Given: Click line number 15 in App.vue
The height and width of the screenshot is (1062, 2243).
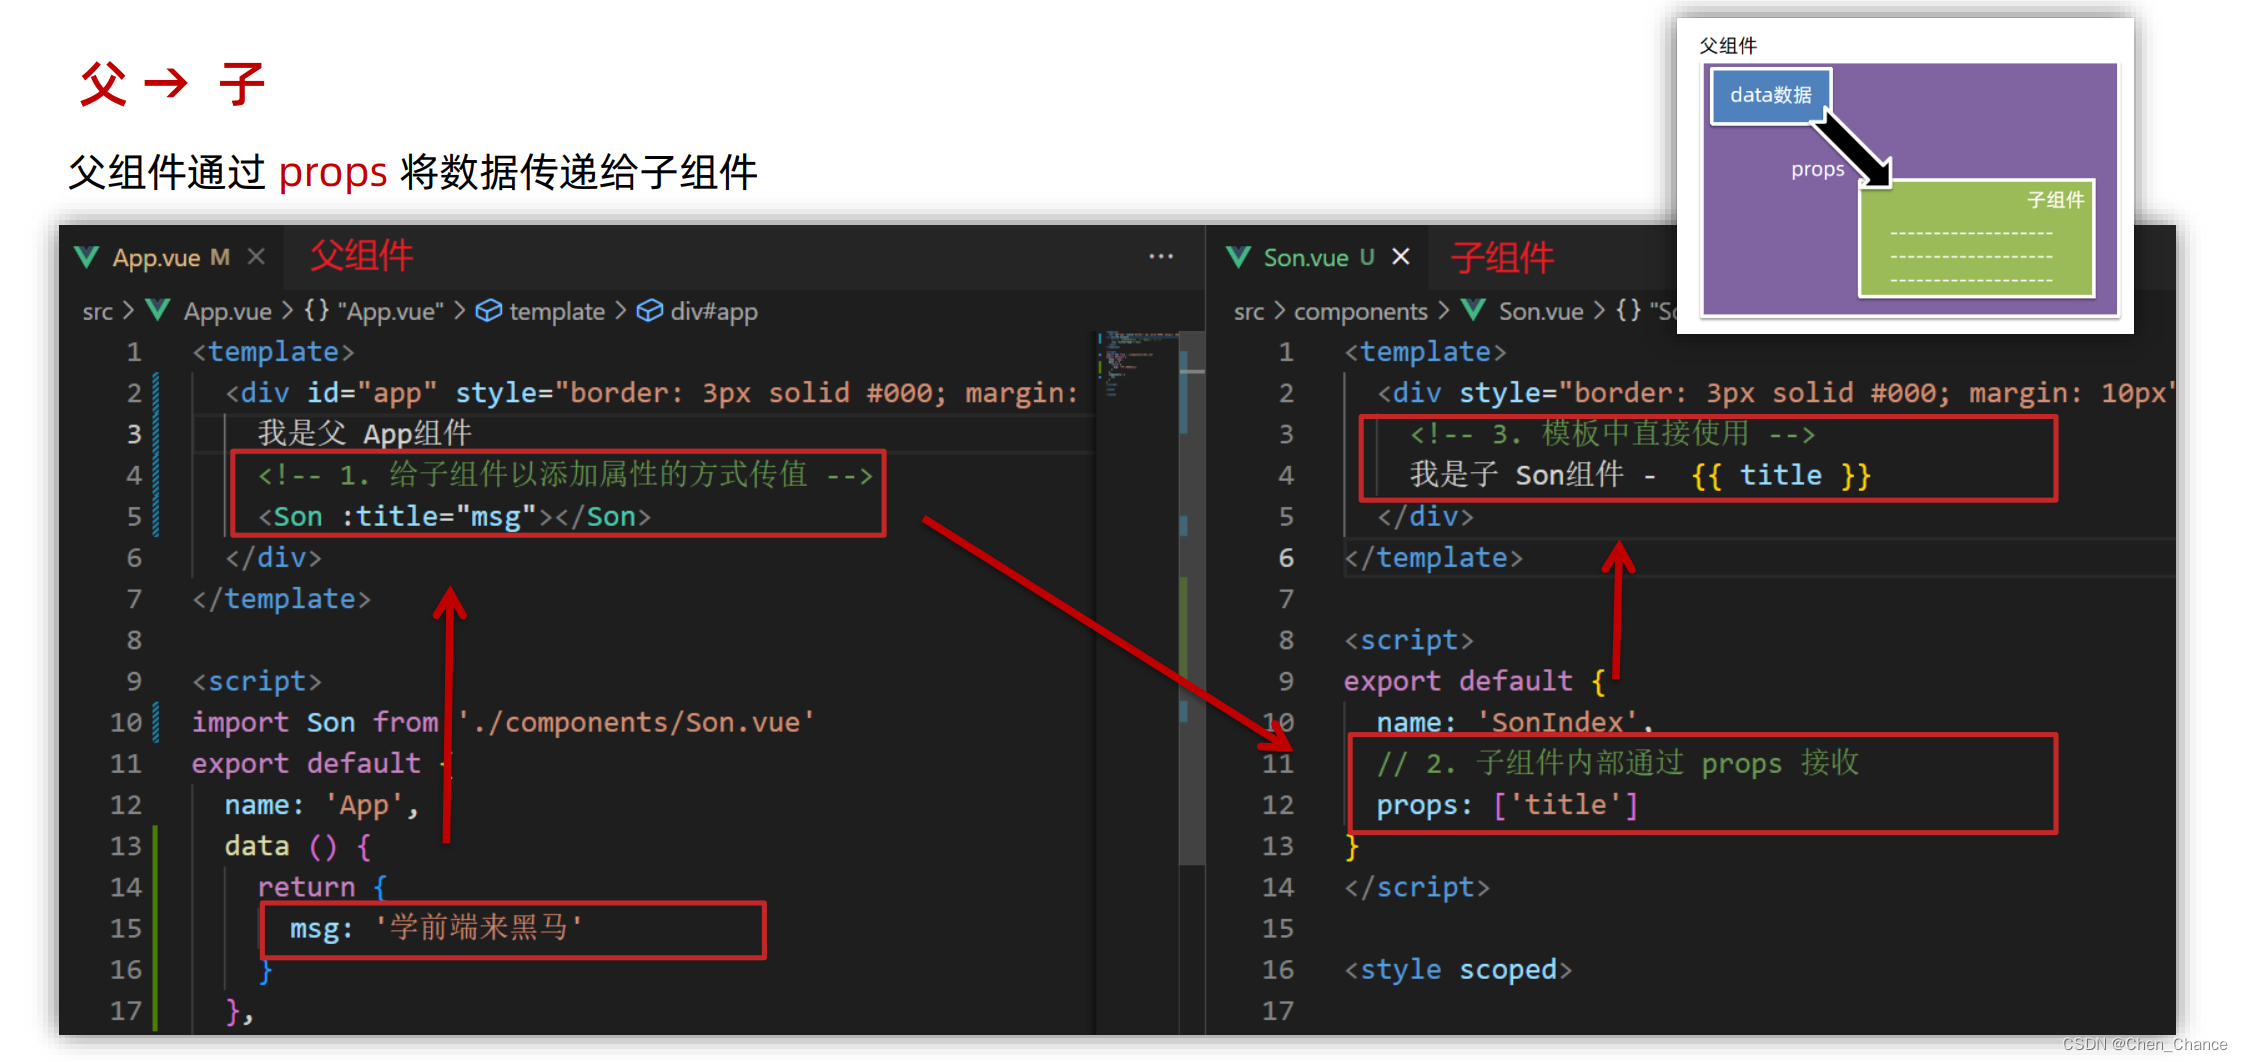Looking at the screenshot, I should pyautogui.click(x=126, y=928).
